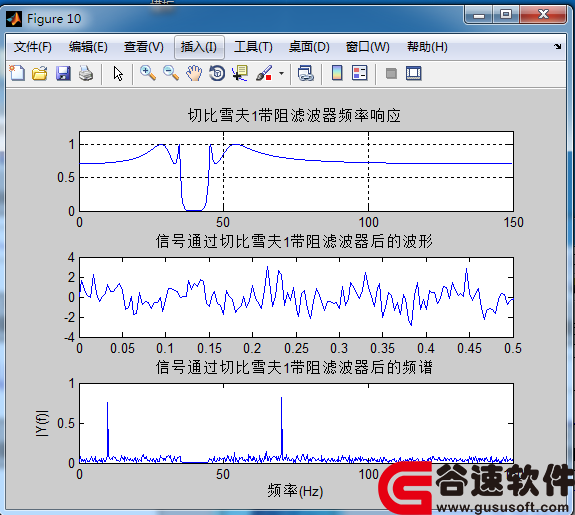Image resolution: width=575 pixels, height=515 pixels.
Task: Open the 工具(T) menu
Action: click(253, 47)
